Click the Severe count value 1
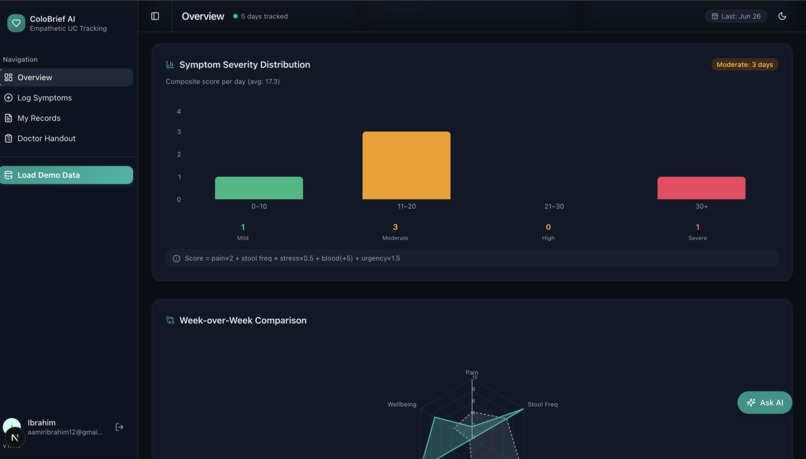Viewport: 806px width, 459px height. pos(698,227)
